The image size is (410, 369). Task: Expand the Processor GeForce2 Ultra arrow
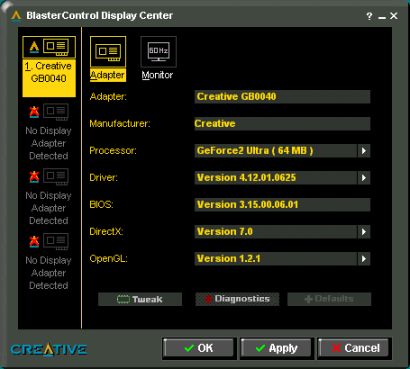click(x=364, y=151)
